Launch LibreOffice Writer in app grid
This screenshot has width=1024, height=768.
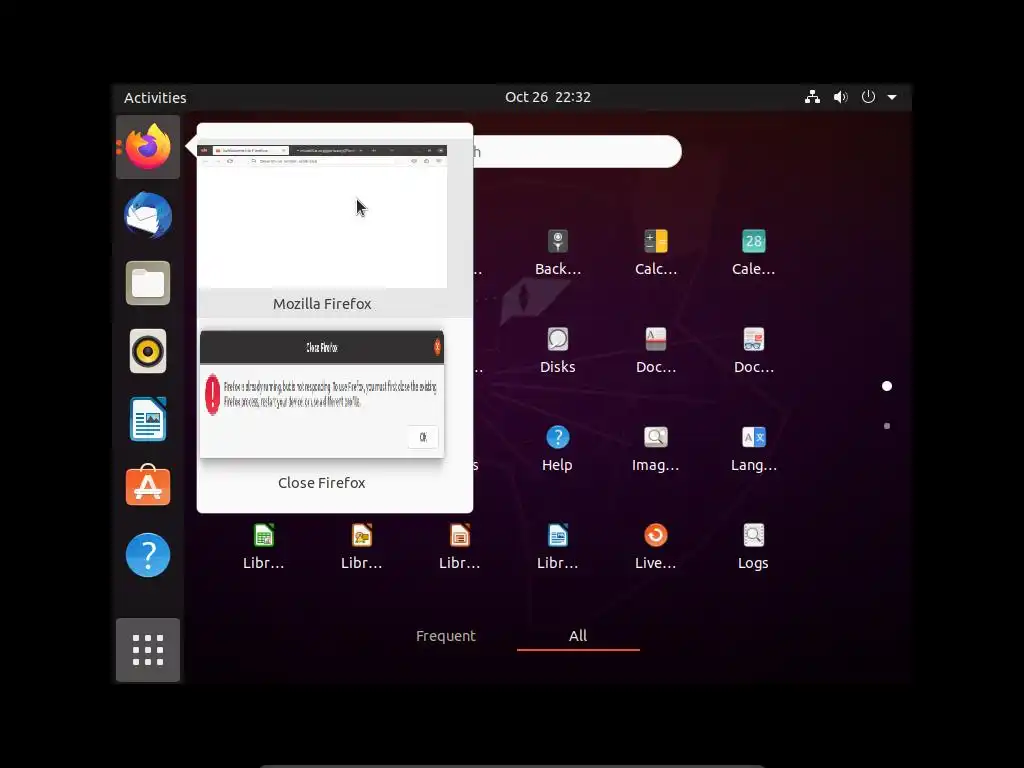[558, 546]
